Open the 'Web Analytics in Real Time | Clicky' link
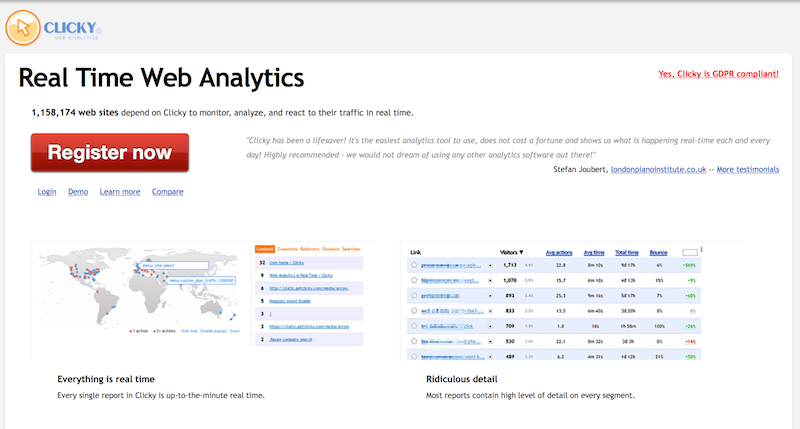 tap(301, 275)
